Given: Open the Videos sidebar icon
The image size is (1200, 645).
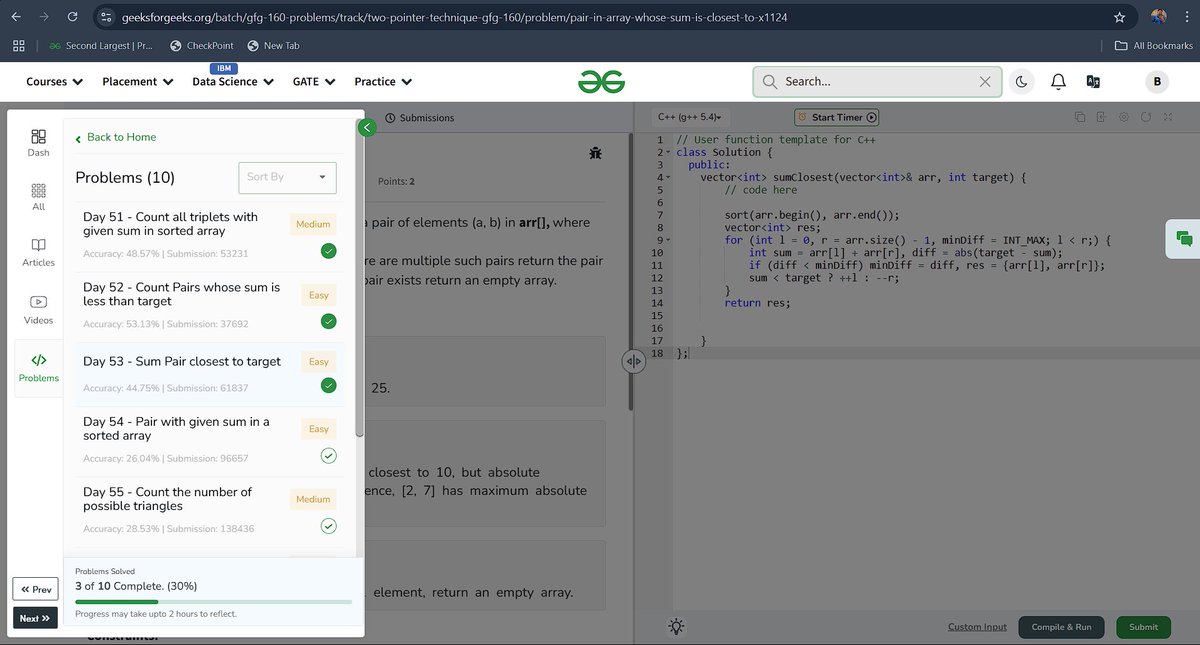Looking at the screenshot, I should click(x=38, y=309).
